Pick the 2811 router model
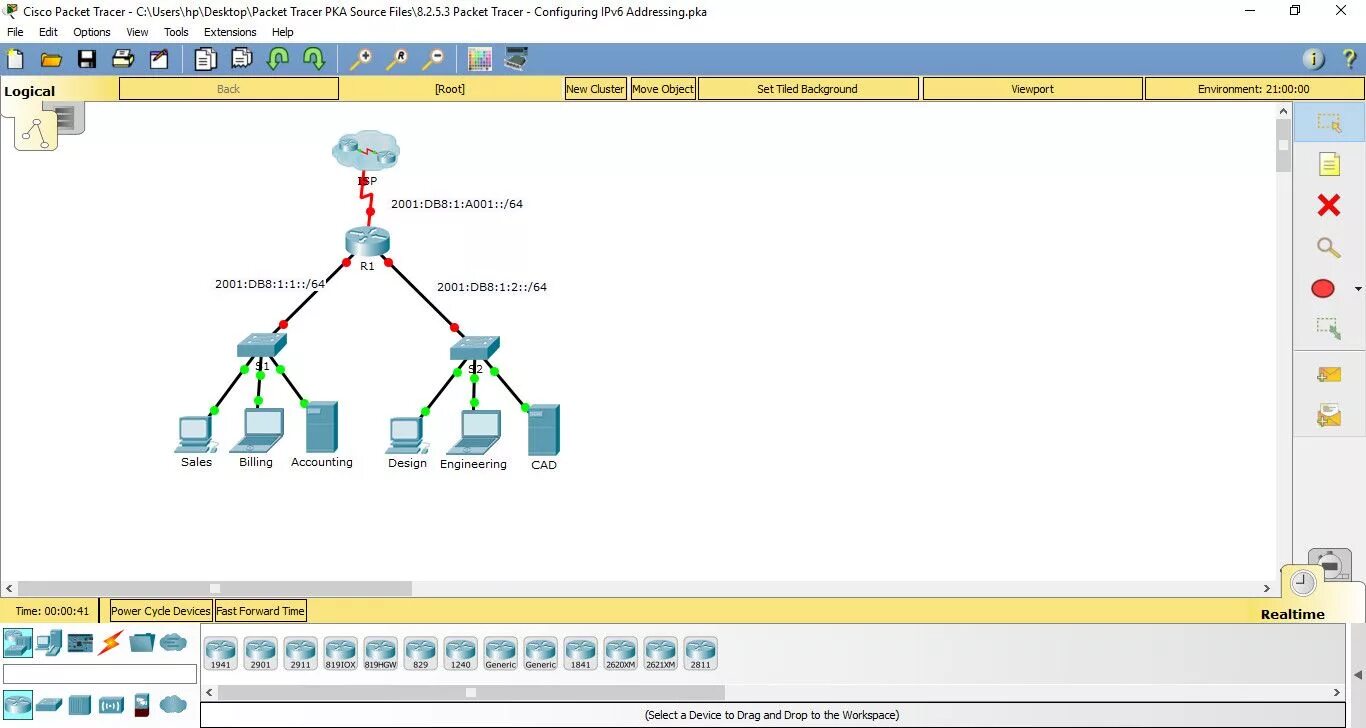 click(701, 653)
